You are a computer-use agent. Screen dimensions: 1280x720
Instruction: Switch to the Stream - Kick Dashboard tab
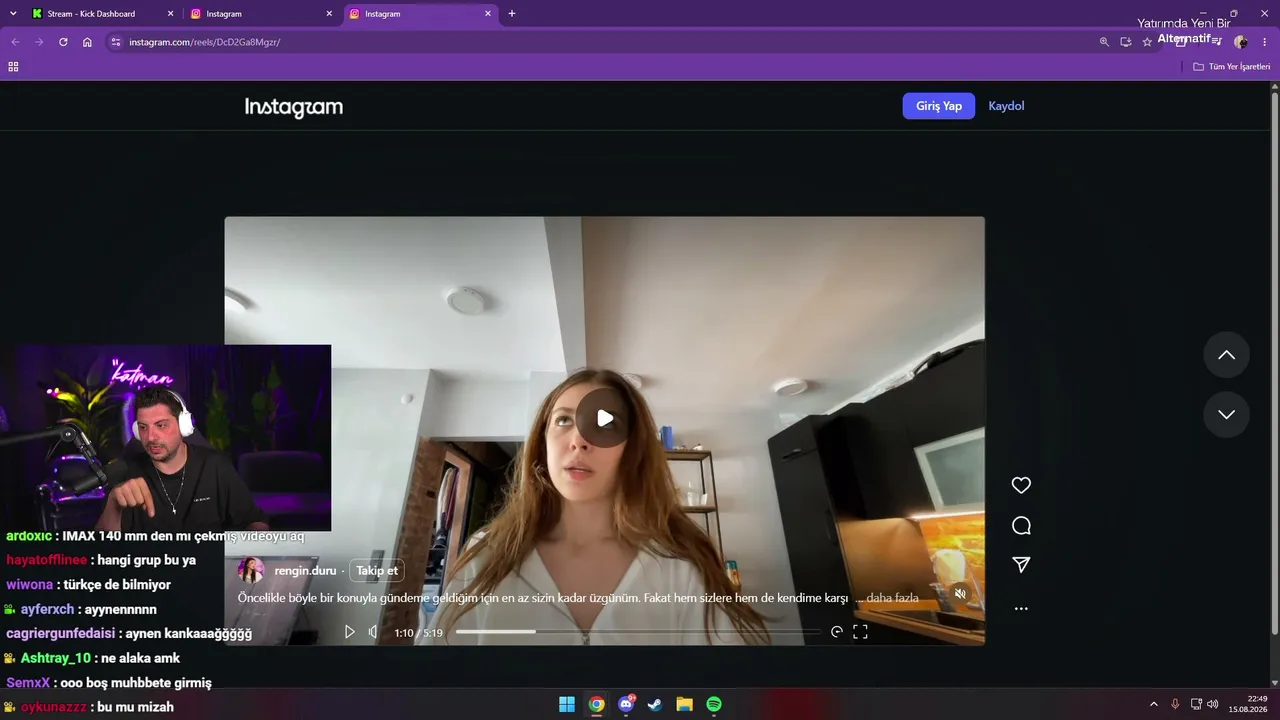coord(102,14)
